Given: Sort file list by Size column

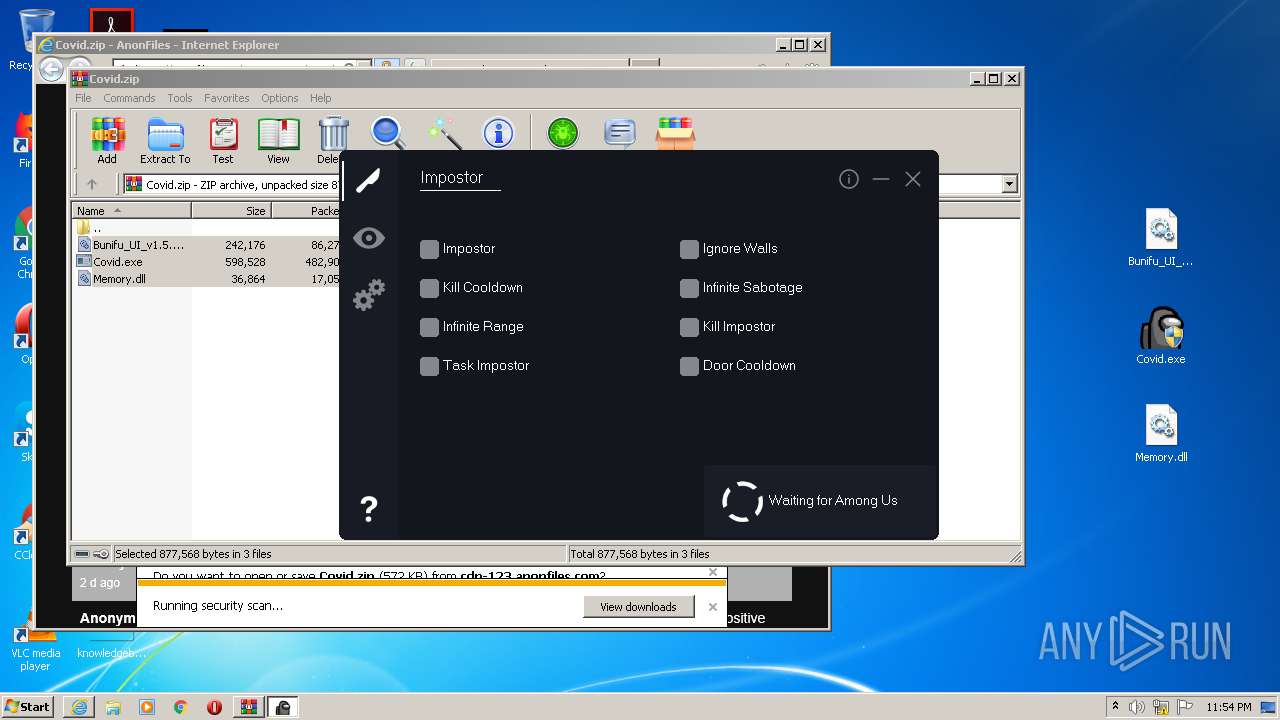Looking at the screenshot, I should pyautogui.click(x=231, y=211).
